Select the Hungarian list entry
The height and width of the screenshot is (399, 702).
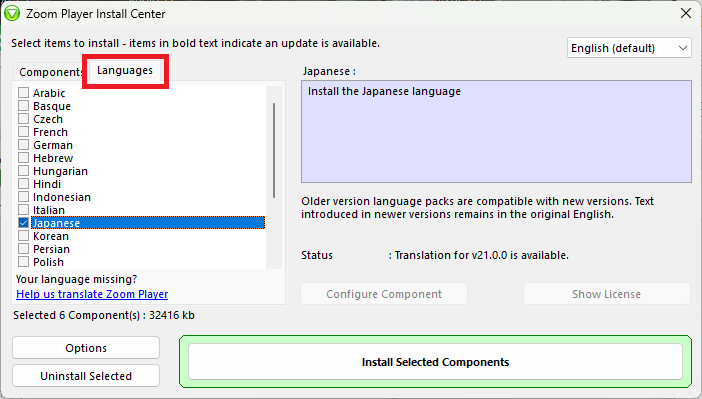[x=60, y=171]
